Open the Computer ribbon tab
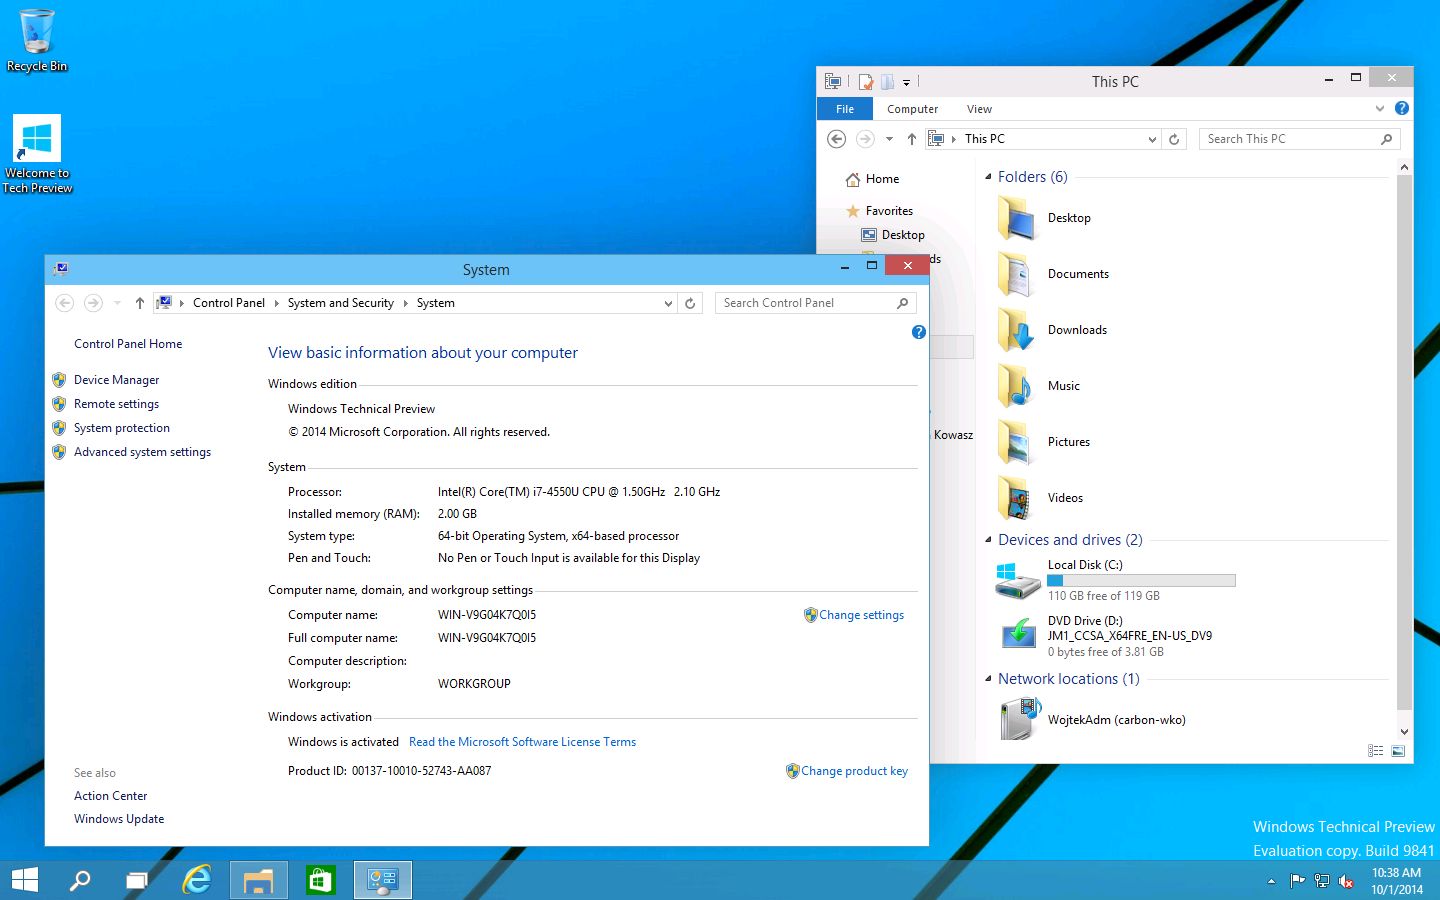Screen dimensions: 1440x900 pos(912,109)
